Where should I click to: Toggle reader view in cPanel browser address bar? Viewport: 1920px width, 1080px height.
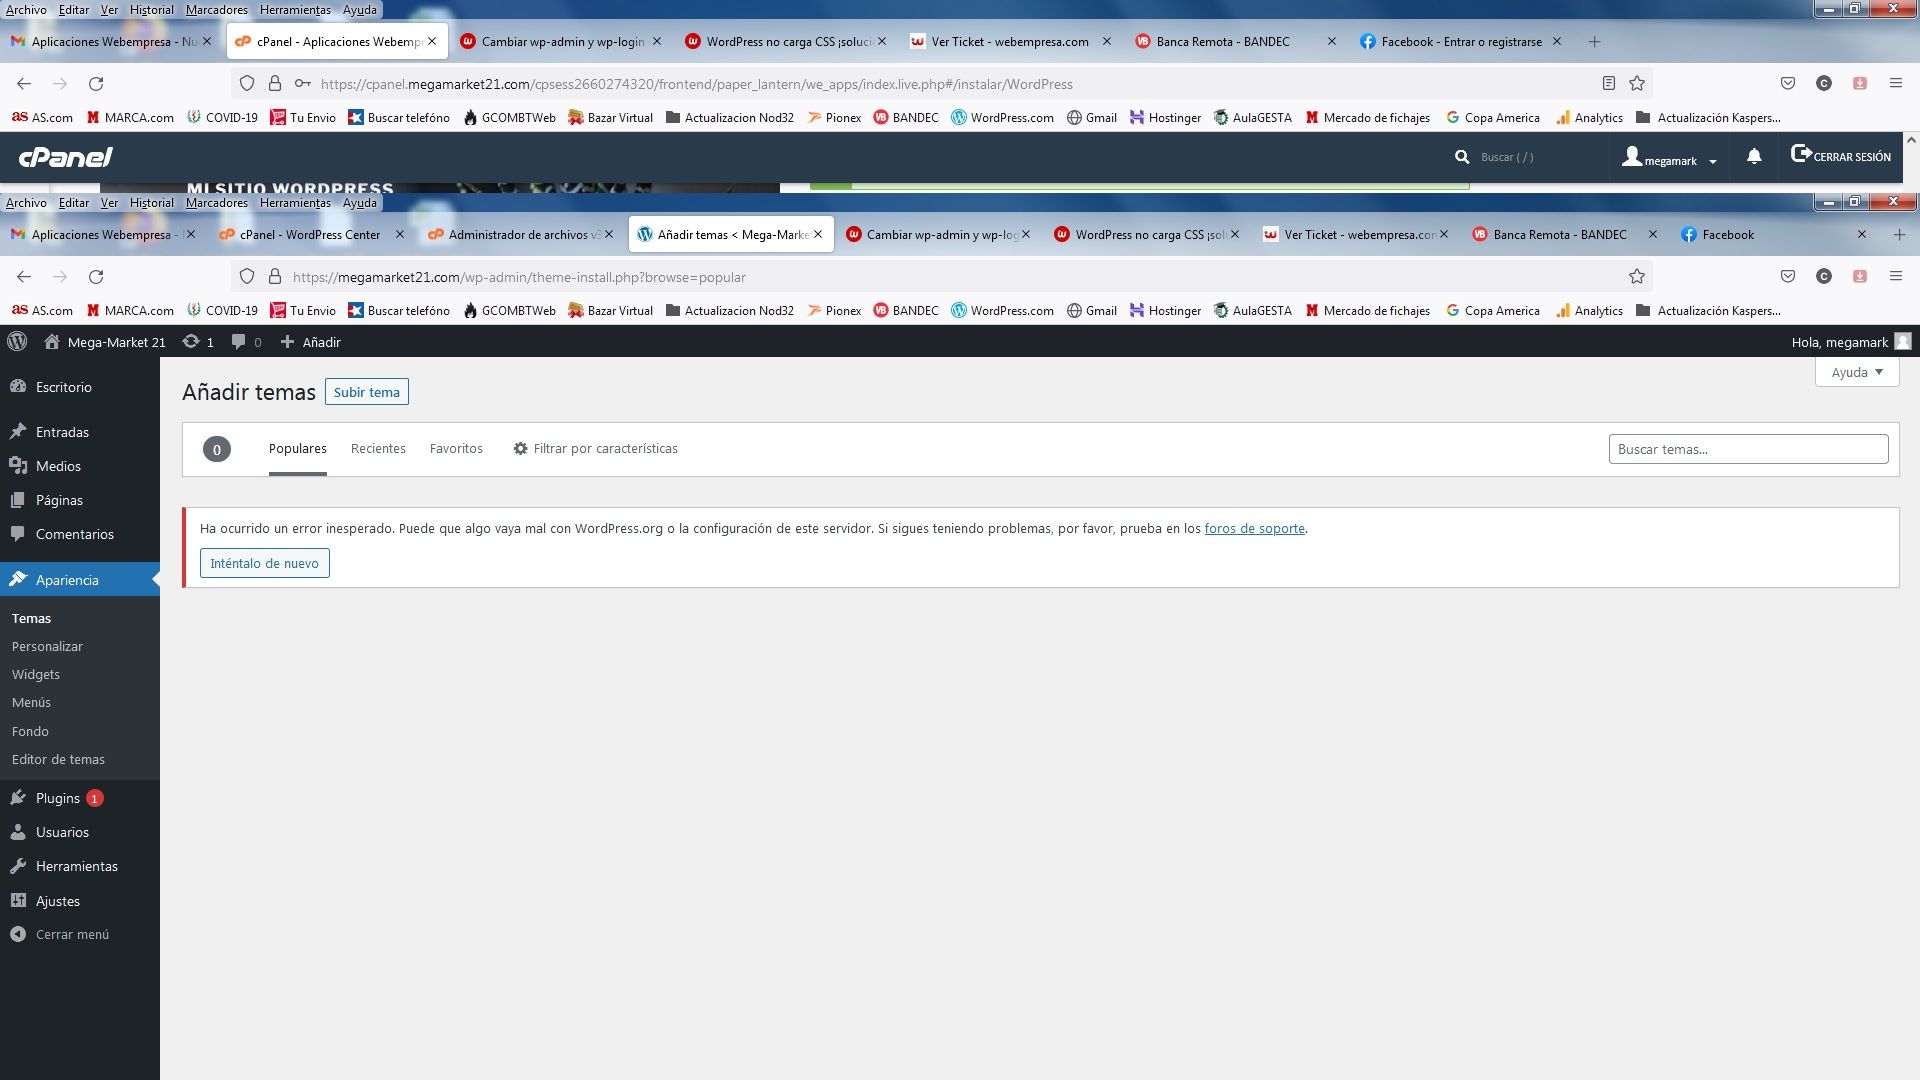click(x=1609, y=84)
